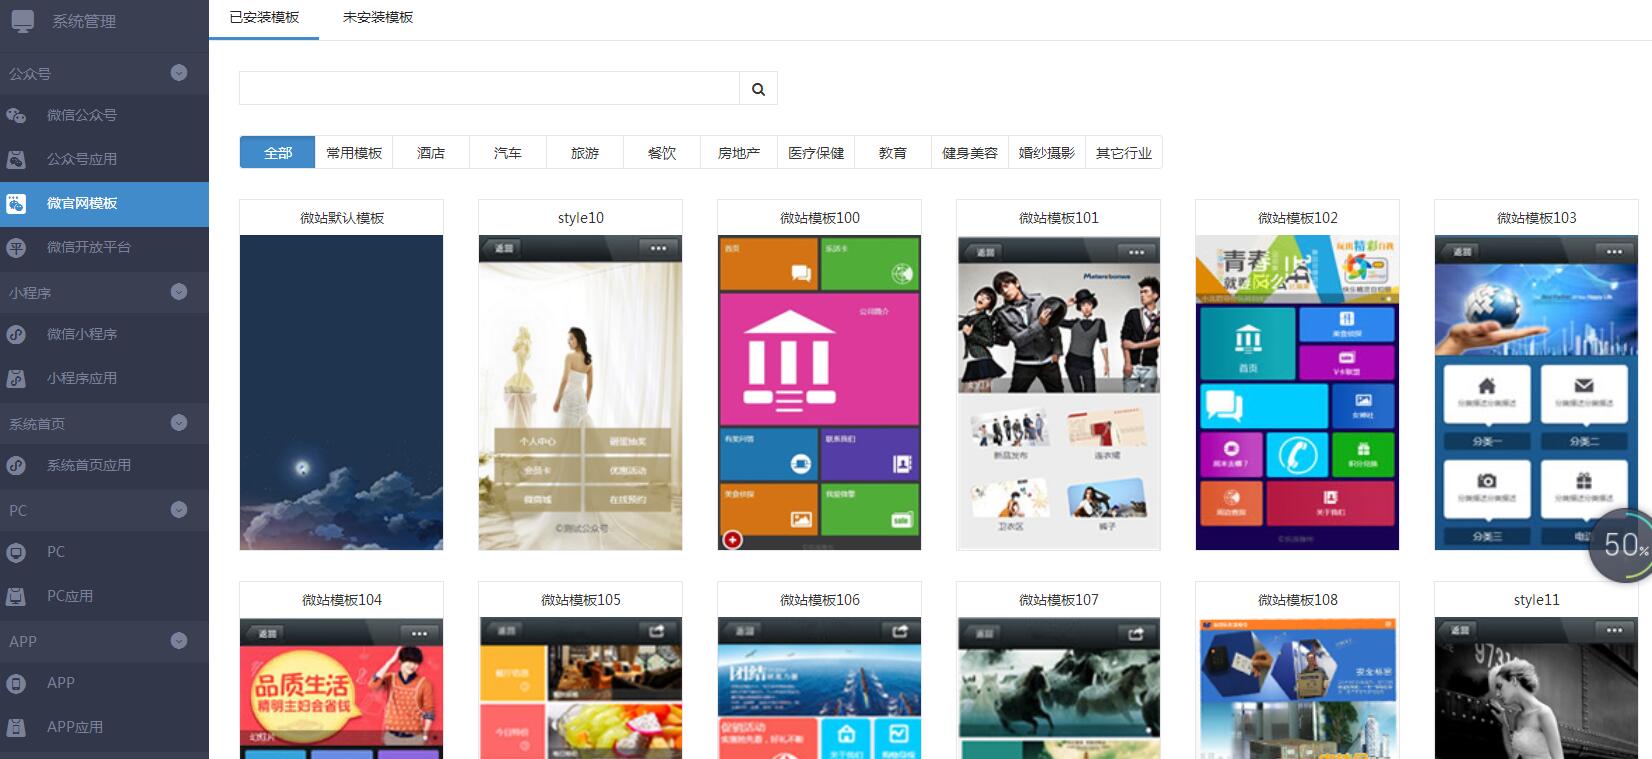
Task: Switch to the 已安装模板 tab
Action: pyautogui.click(x=264, y=18)
